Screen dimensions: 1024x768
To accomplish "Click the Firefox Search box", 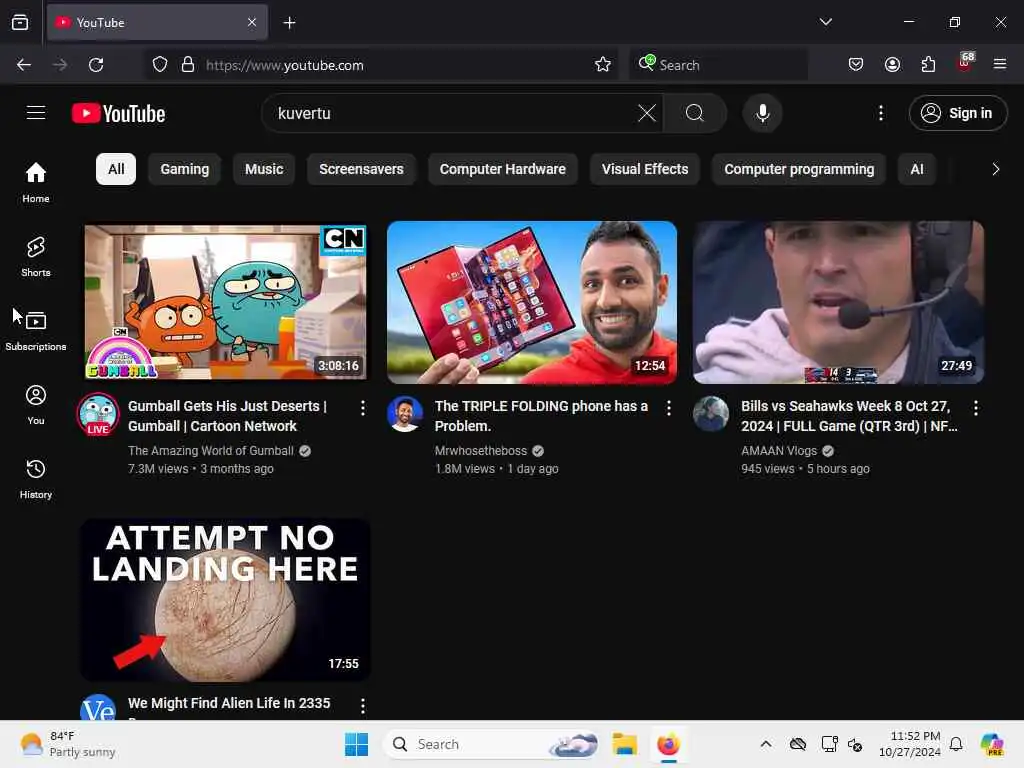I will (718, 65).
